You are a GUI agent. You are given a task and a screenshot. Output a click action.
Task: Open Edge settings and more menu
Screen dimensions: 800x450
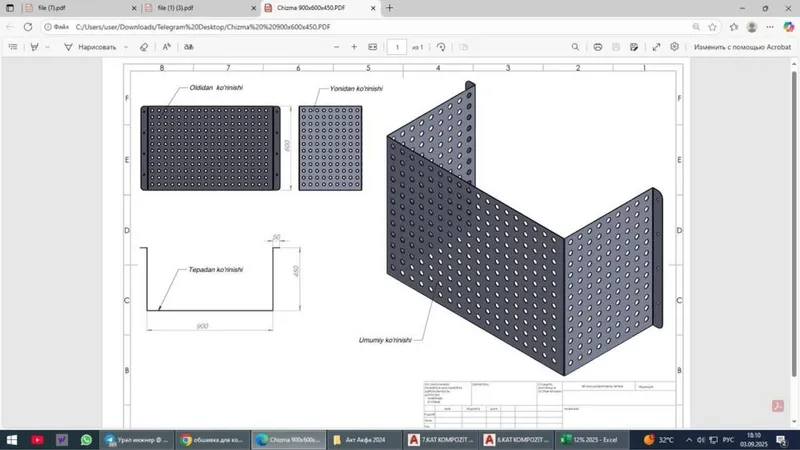pos(770,27)
